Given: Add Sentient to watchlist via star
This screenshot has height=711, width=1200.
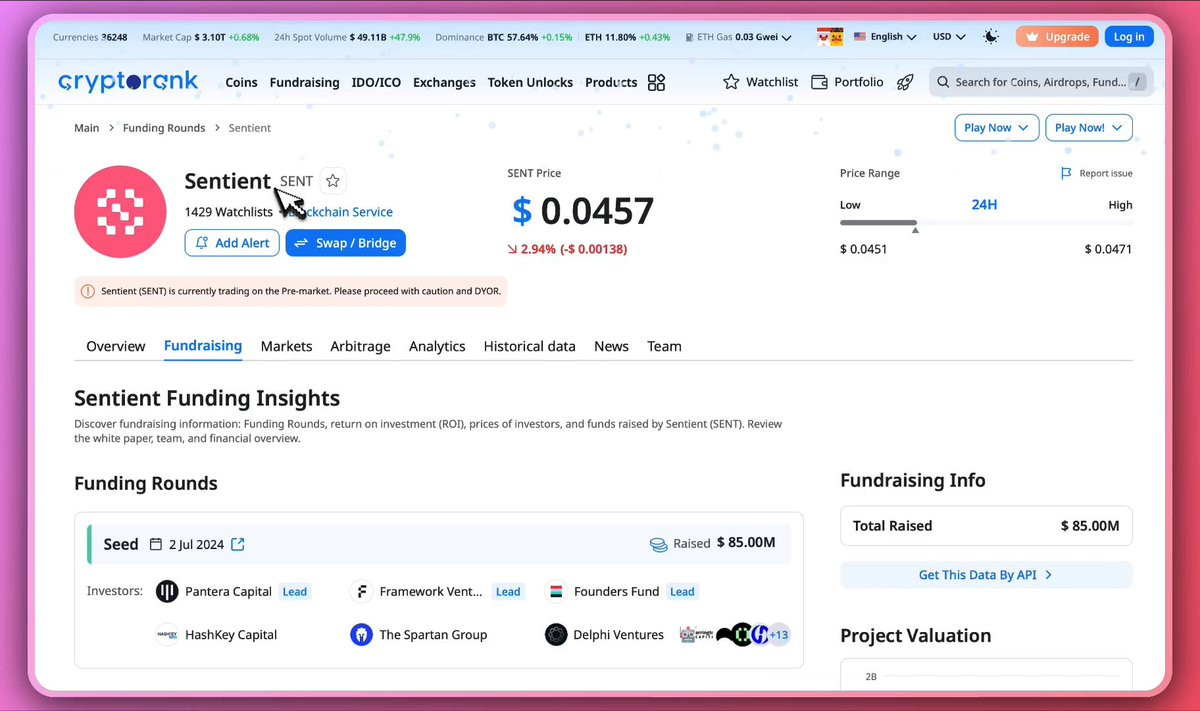Looking at the screenshot, I should pyautogui.click(x=333, y=181).
